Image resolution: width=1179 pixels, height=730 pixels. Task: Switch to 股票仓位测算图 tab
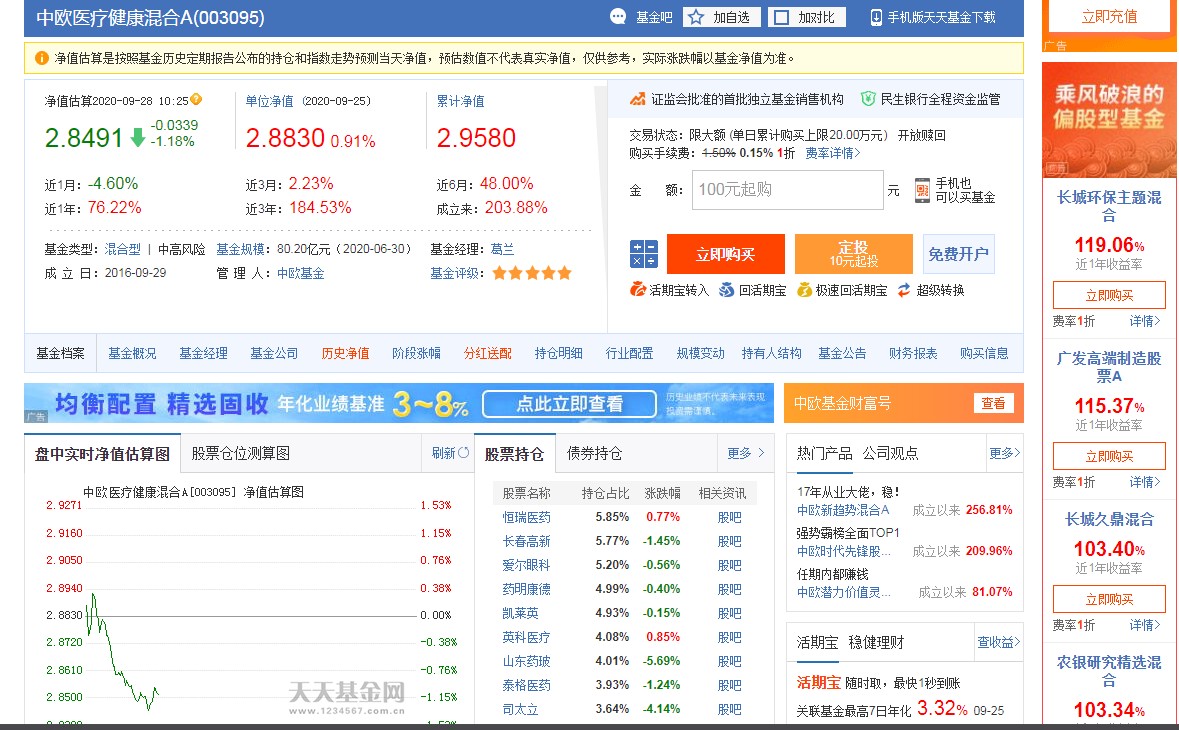[x=241, y=453]
